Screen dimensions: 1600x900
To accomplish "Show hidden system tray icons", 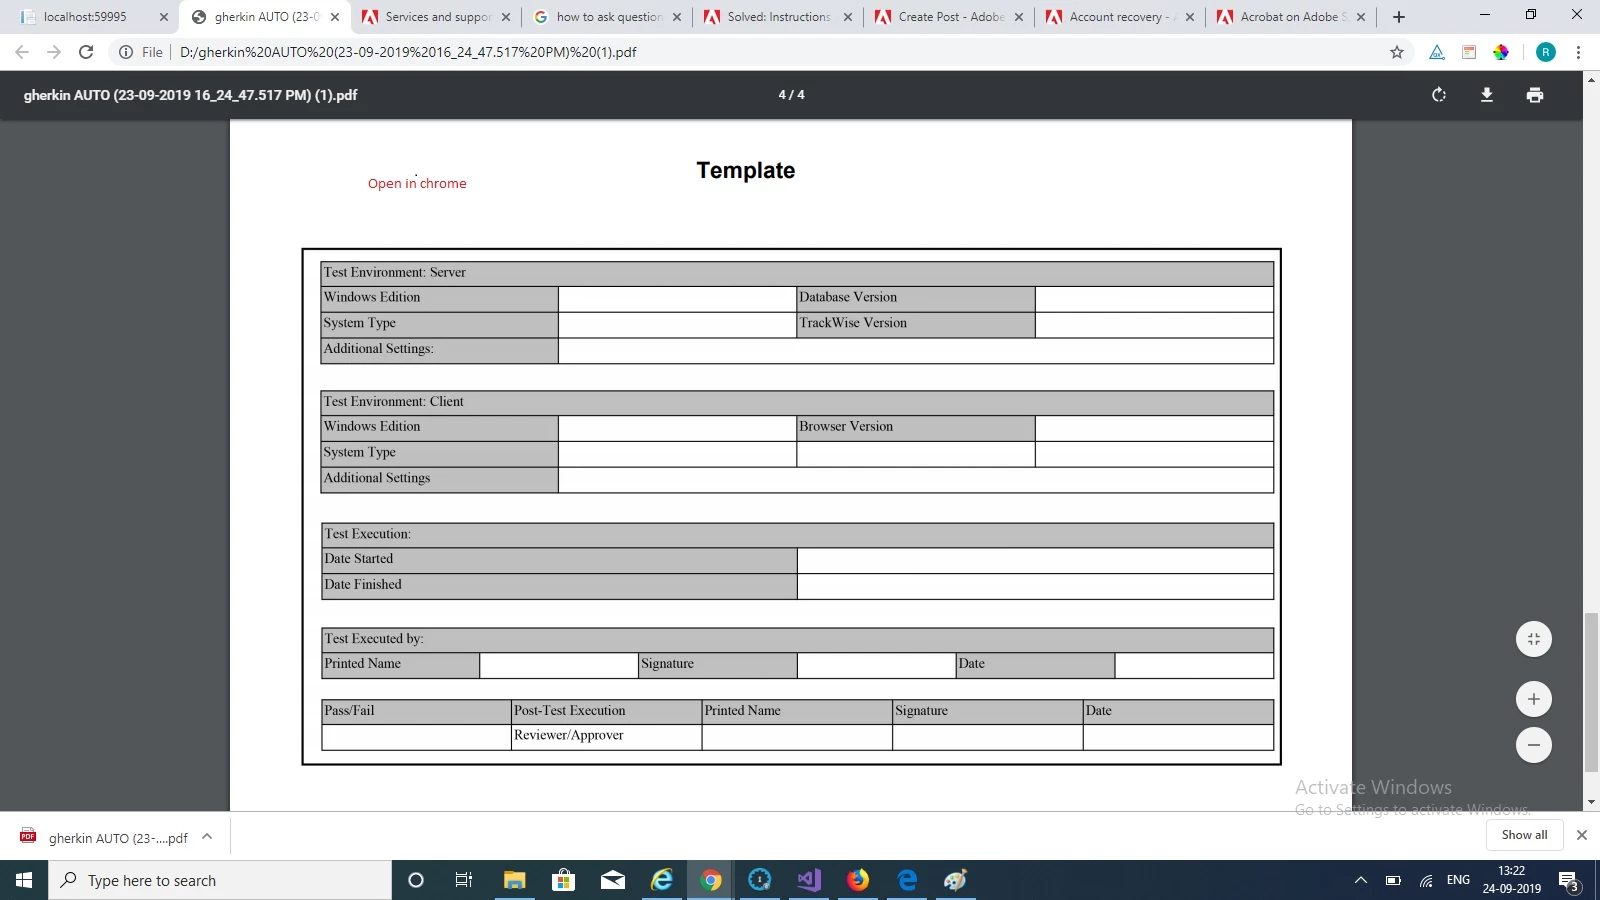I will coord(1361,880).
